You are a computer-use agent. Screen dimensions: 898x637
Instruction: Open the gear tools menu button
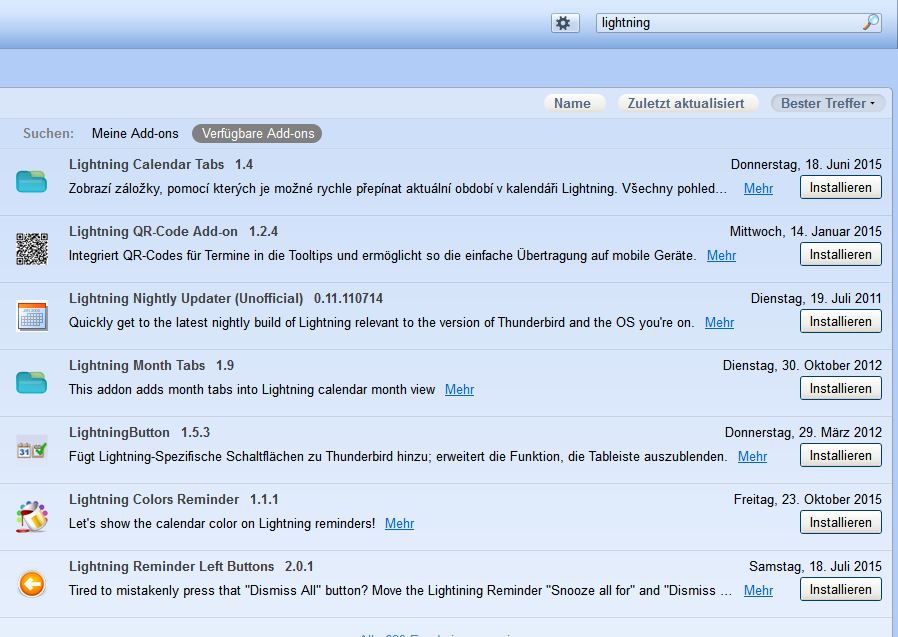tap(565, 23)
